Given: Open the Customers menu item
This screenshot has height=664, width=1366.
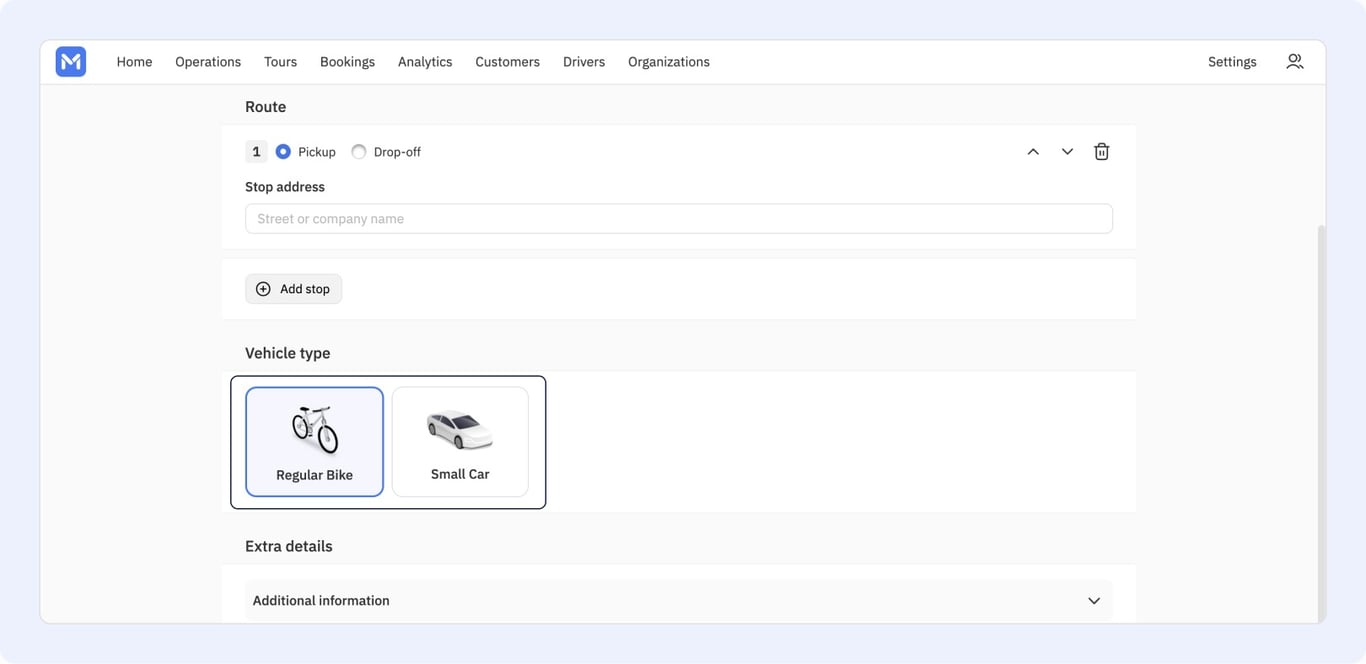Looking at the screenshot, I should pyautogui.click(x=507, y=62).
